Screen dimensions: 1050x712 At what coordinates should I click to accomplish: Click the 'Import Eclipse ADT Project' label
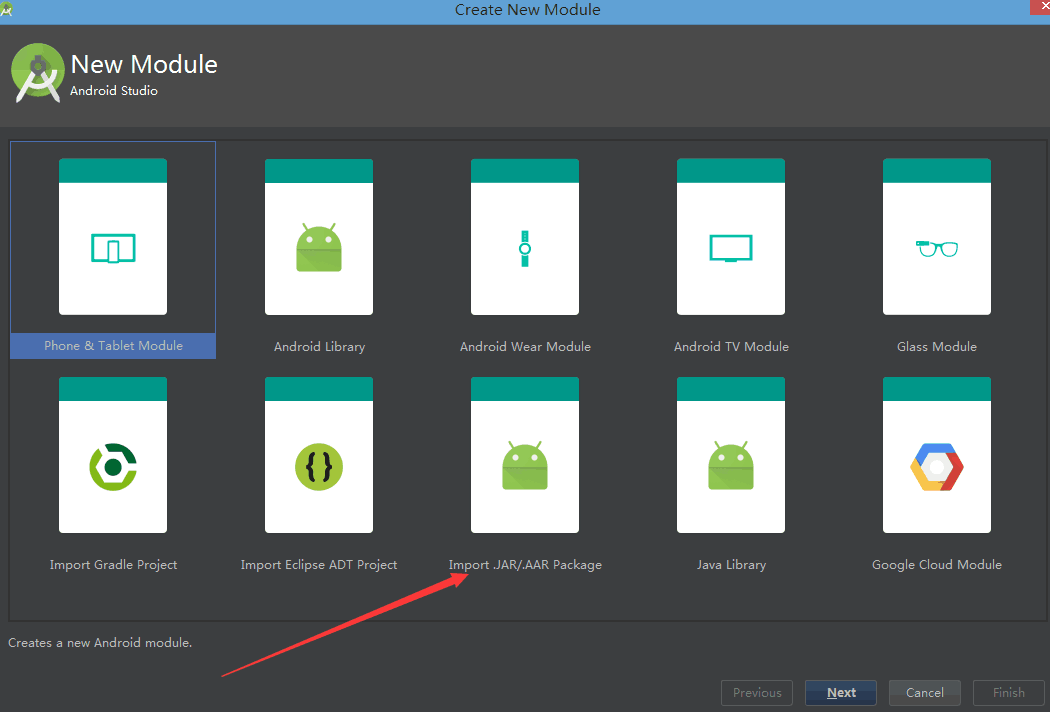click(x=319, y=565)
